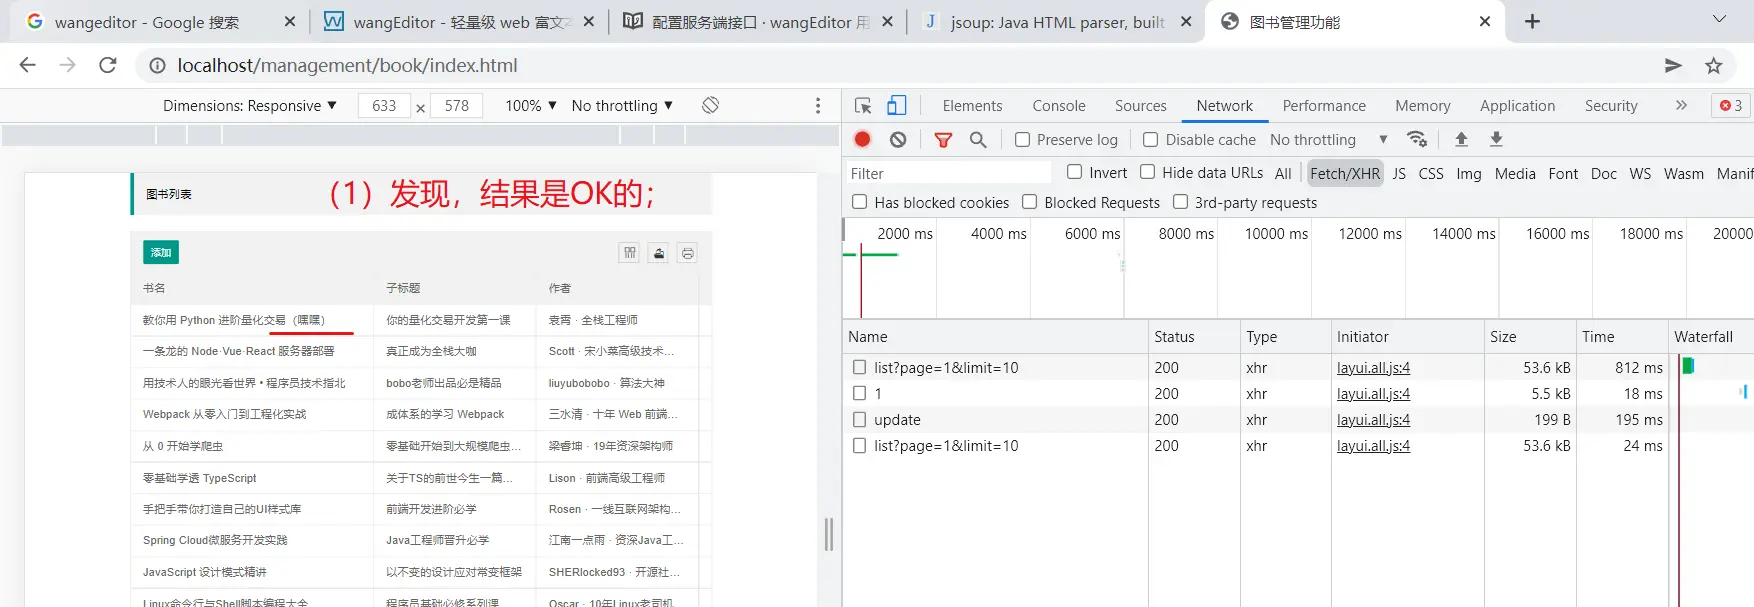Check Has blocked cookies
This screenshot has height=607, width=1754.
[x=859, y=202]
